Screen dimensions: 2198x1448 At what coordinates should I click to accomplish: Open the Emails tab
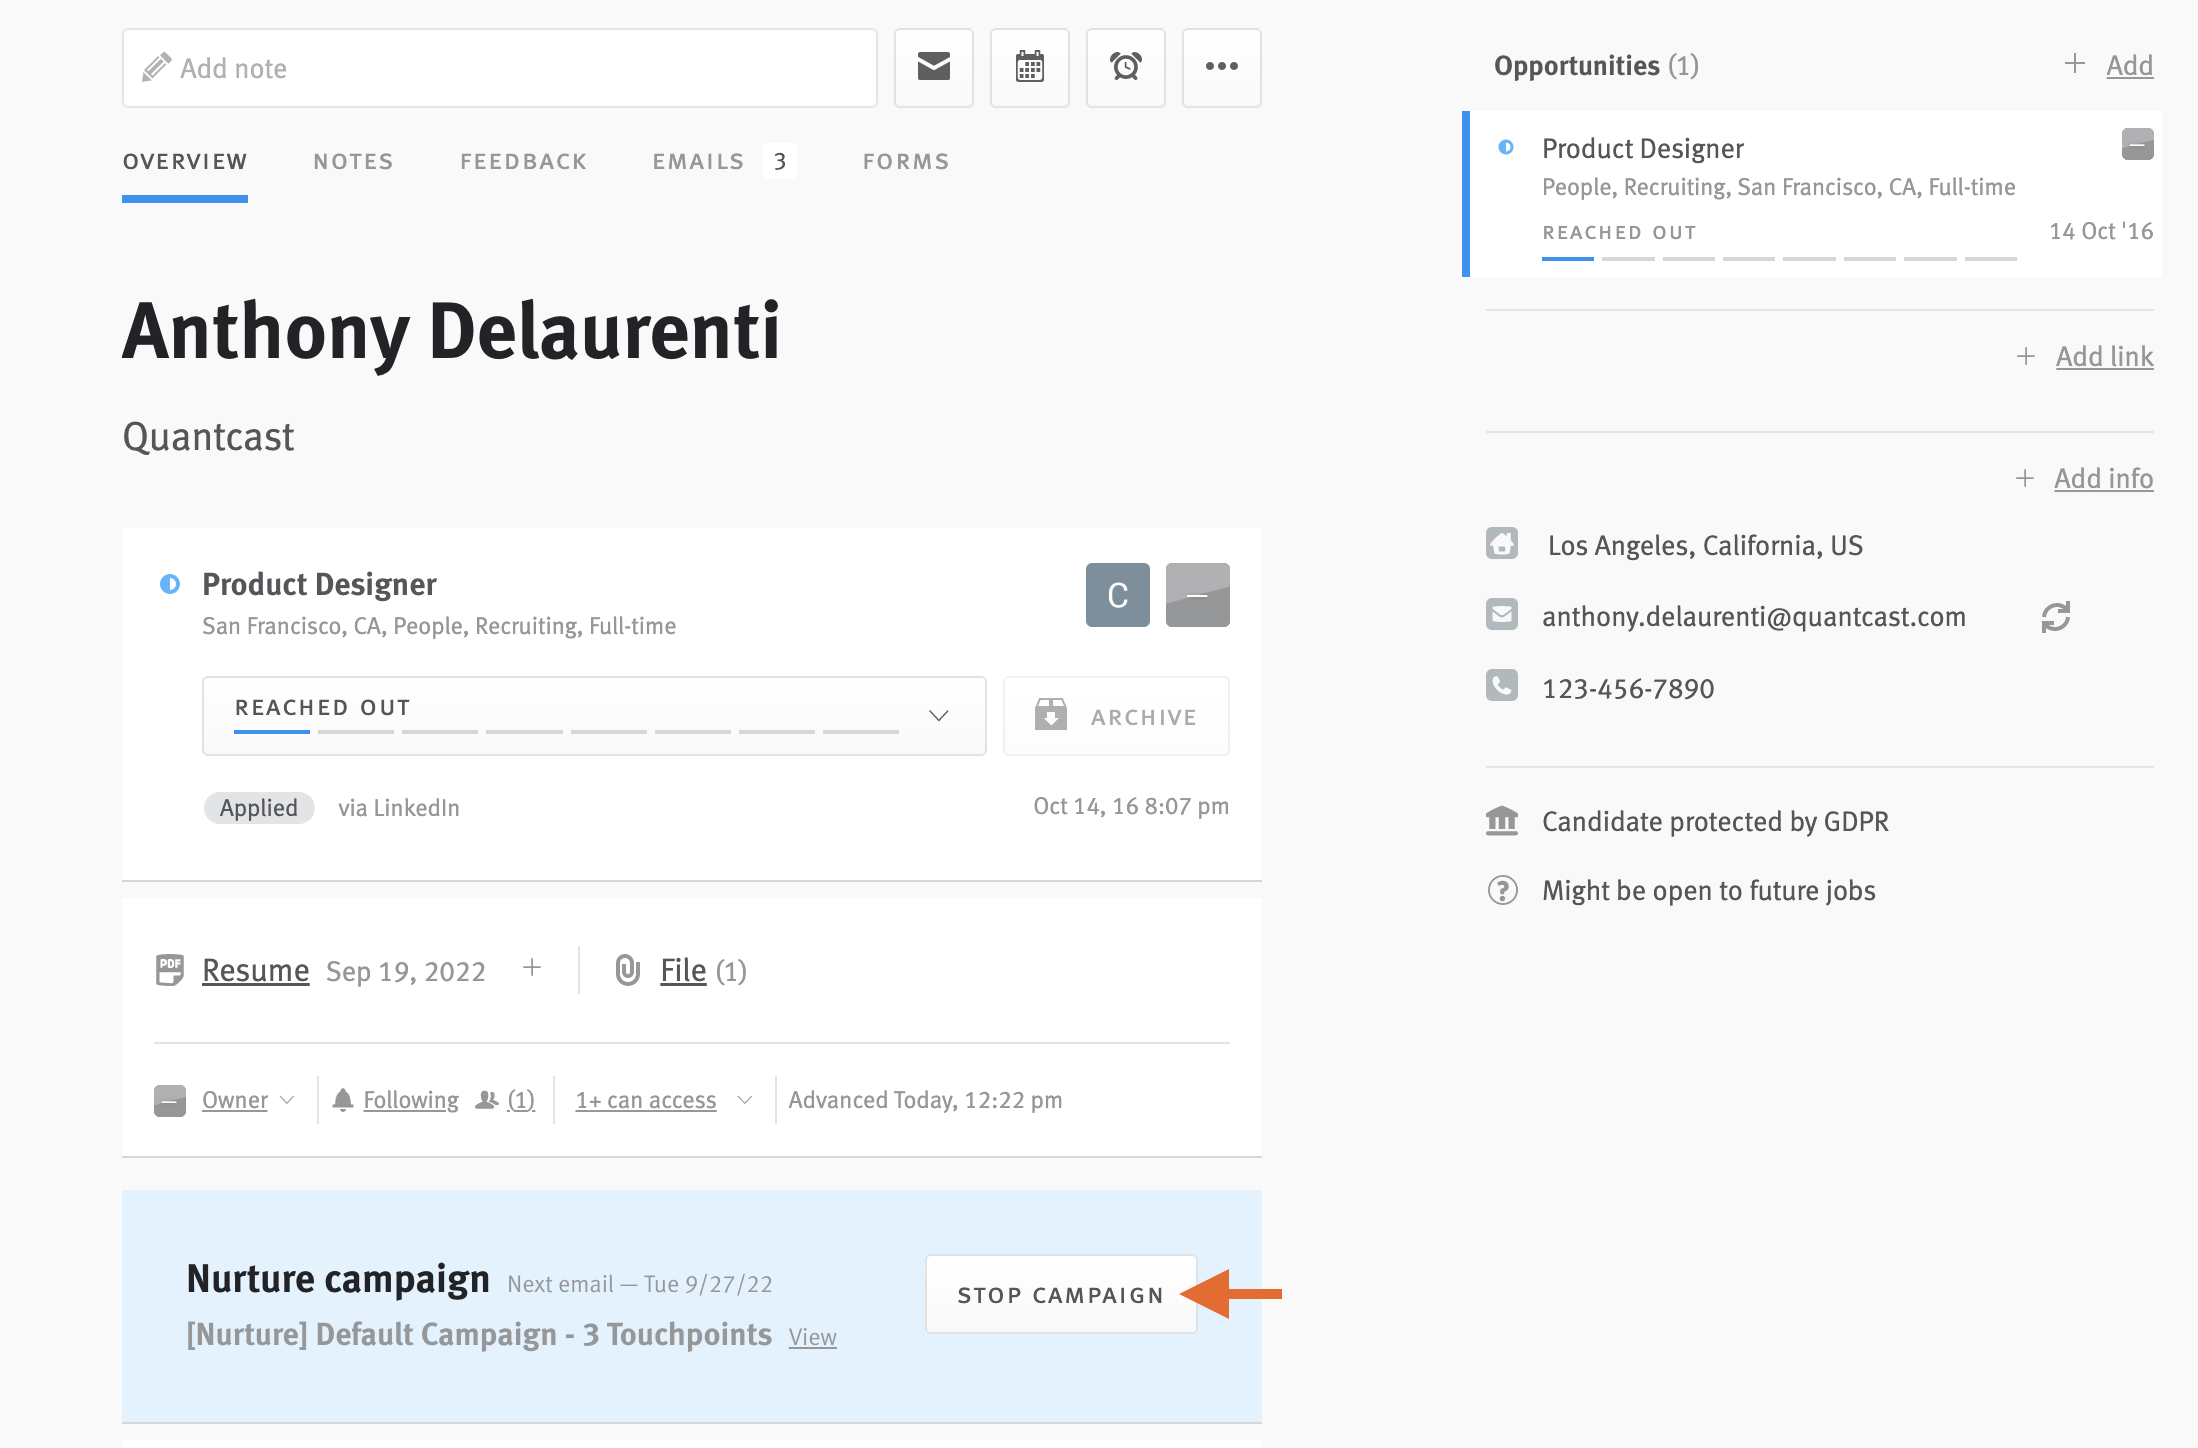tap(698, 161)
